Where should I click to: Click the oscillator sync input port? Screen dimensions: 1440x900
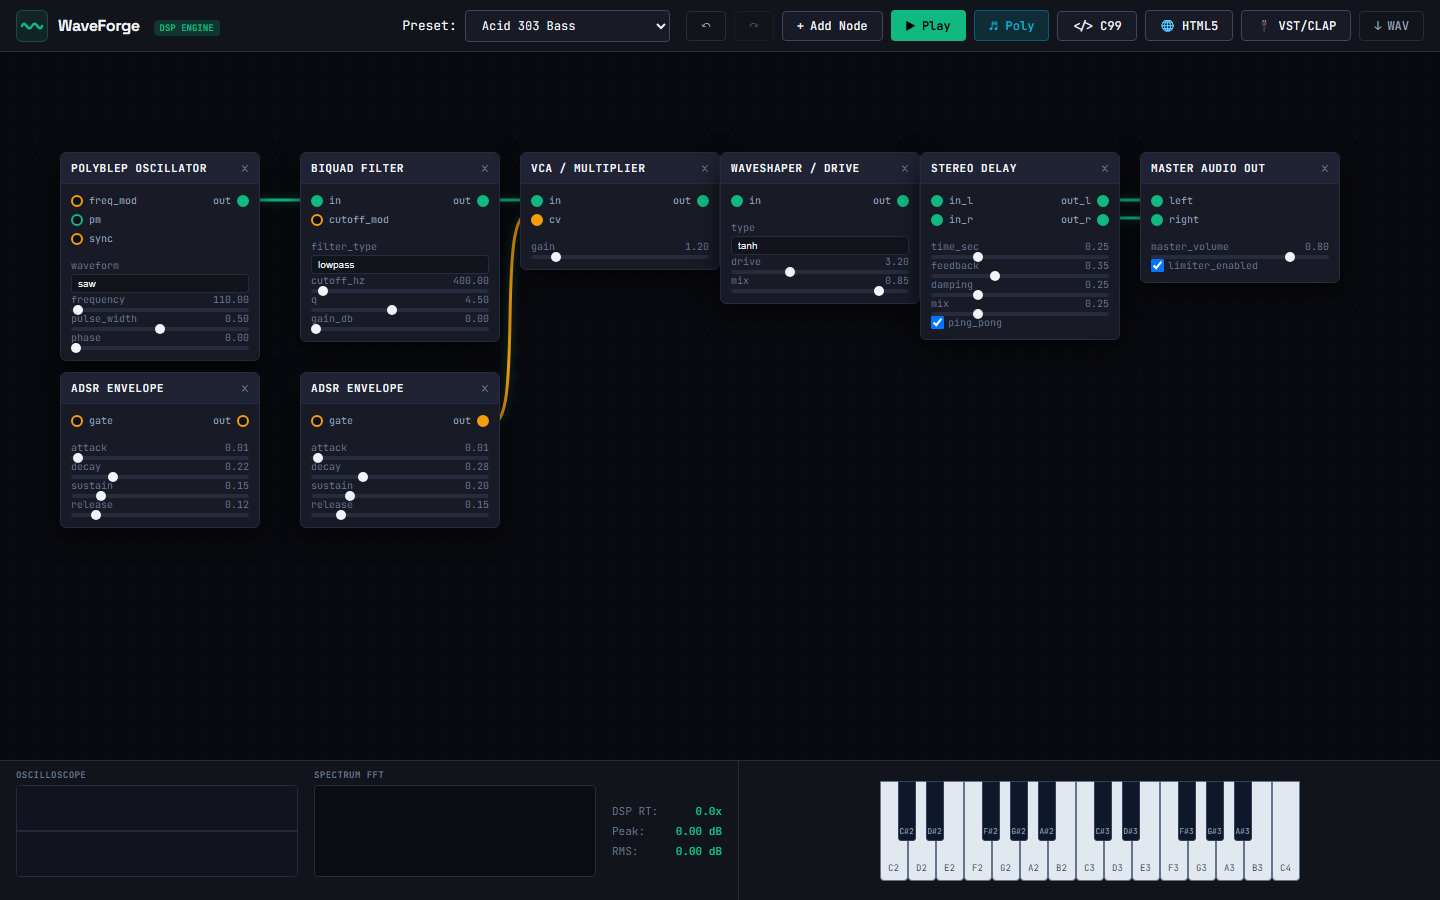[x=77, y=239]
